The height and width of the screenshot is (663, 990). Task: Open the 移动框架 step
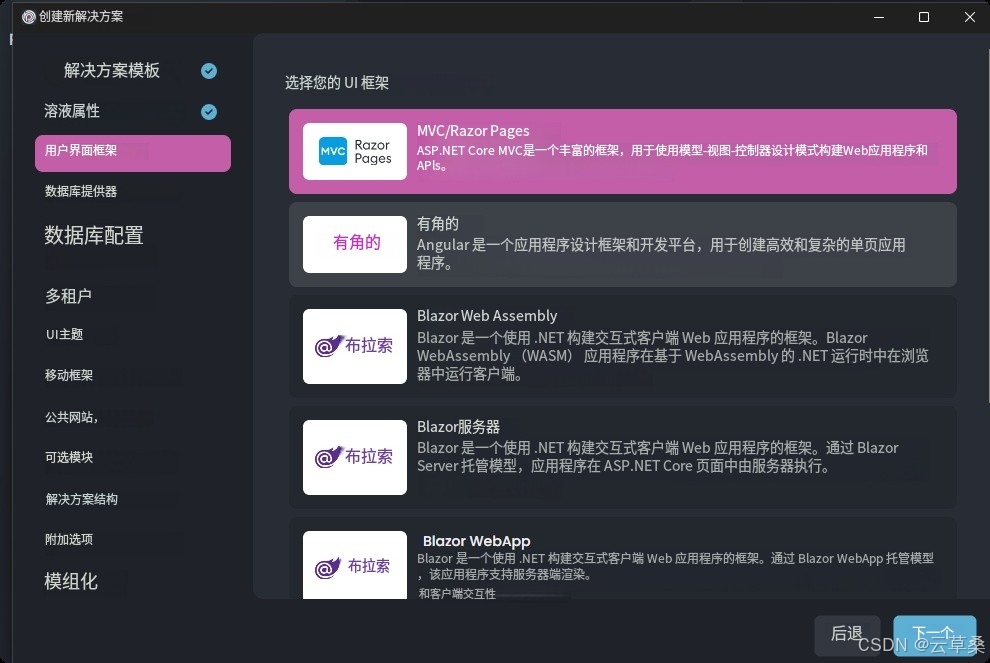point(69,375)
